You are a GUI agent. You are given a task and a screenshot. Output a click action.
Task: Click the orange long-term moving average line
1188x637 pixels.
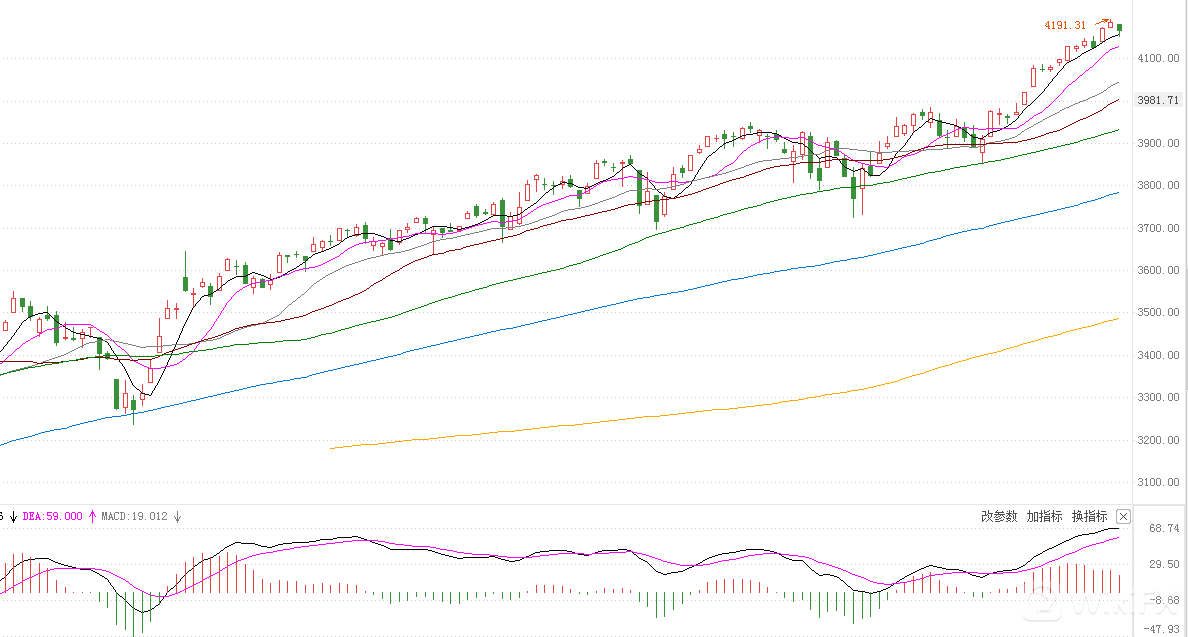coord(800,400)
